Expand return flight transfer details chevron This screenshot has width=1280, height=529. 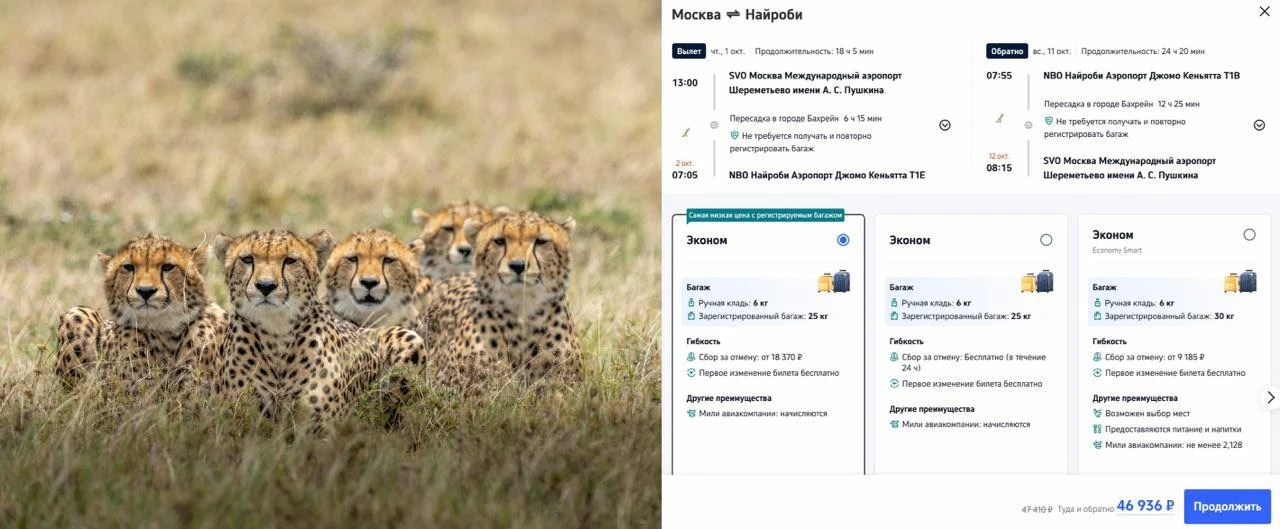tap(1259, 125)
